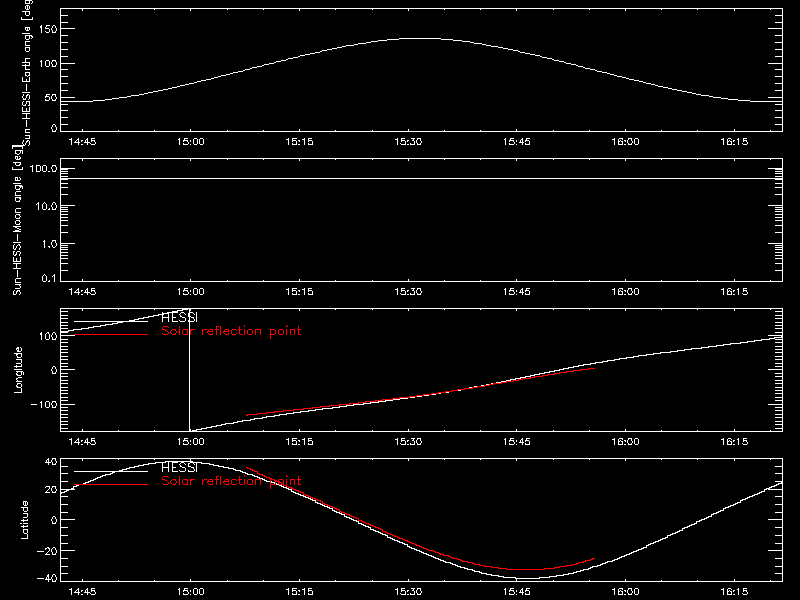Click the 100 tick on the Longitude axis
This screenshot has width=800, height=600.
tap(47, 336)
